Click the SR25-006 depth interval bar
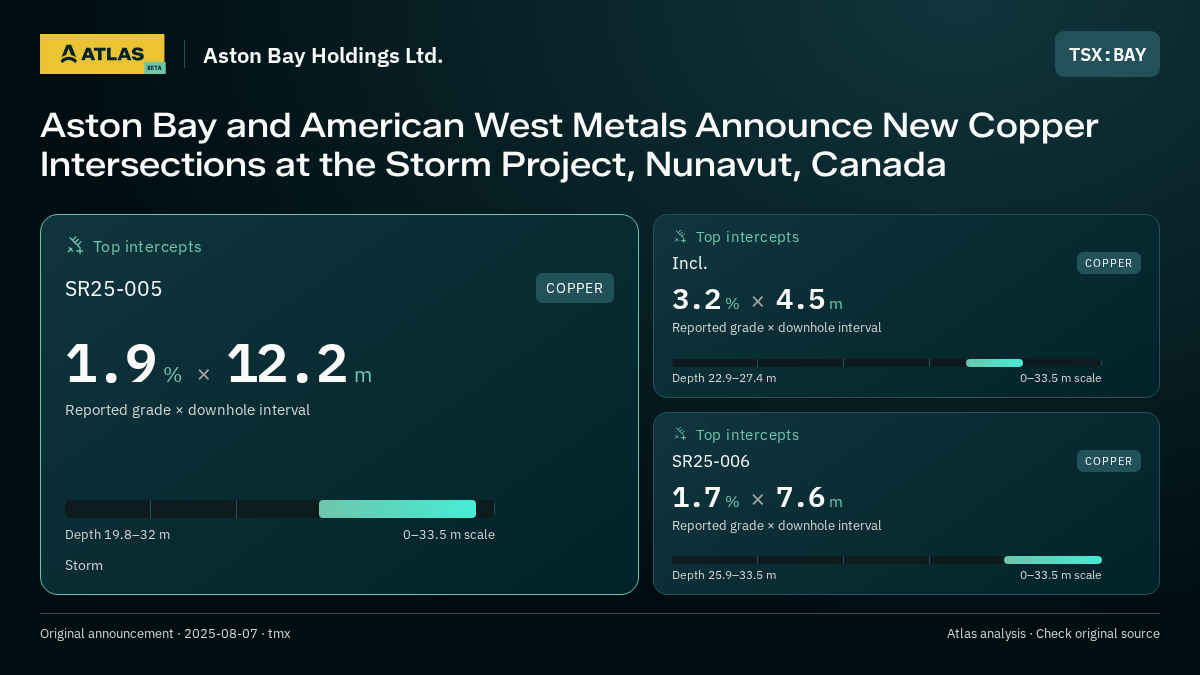The width and height of the screenshot is (1200, 675). 887,560
